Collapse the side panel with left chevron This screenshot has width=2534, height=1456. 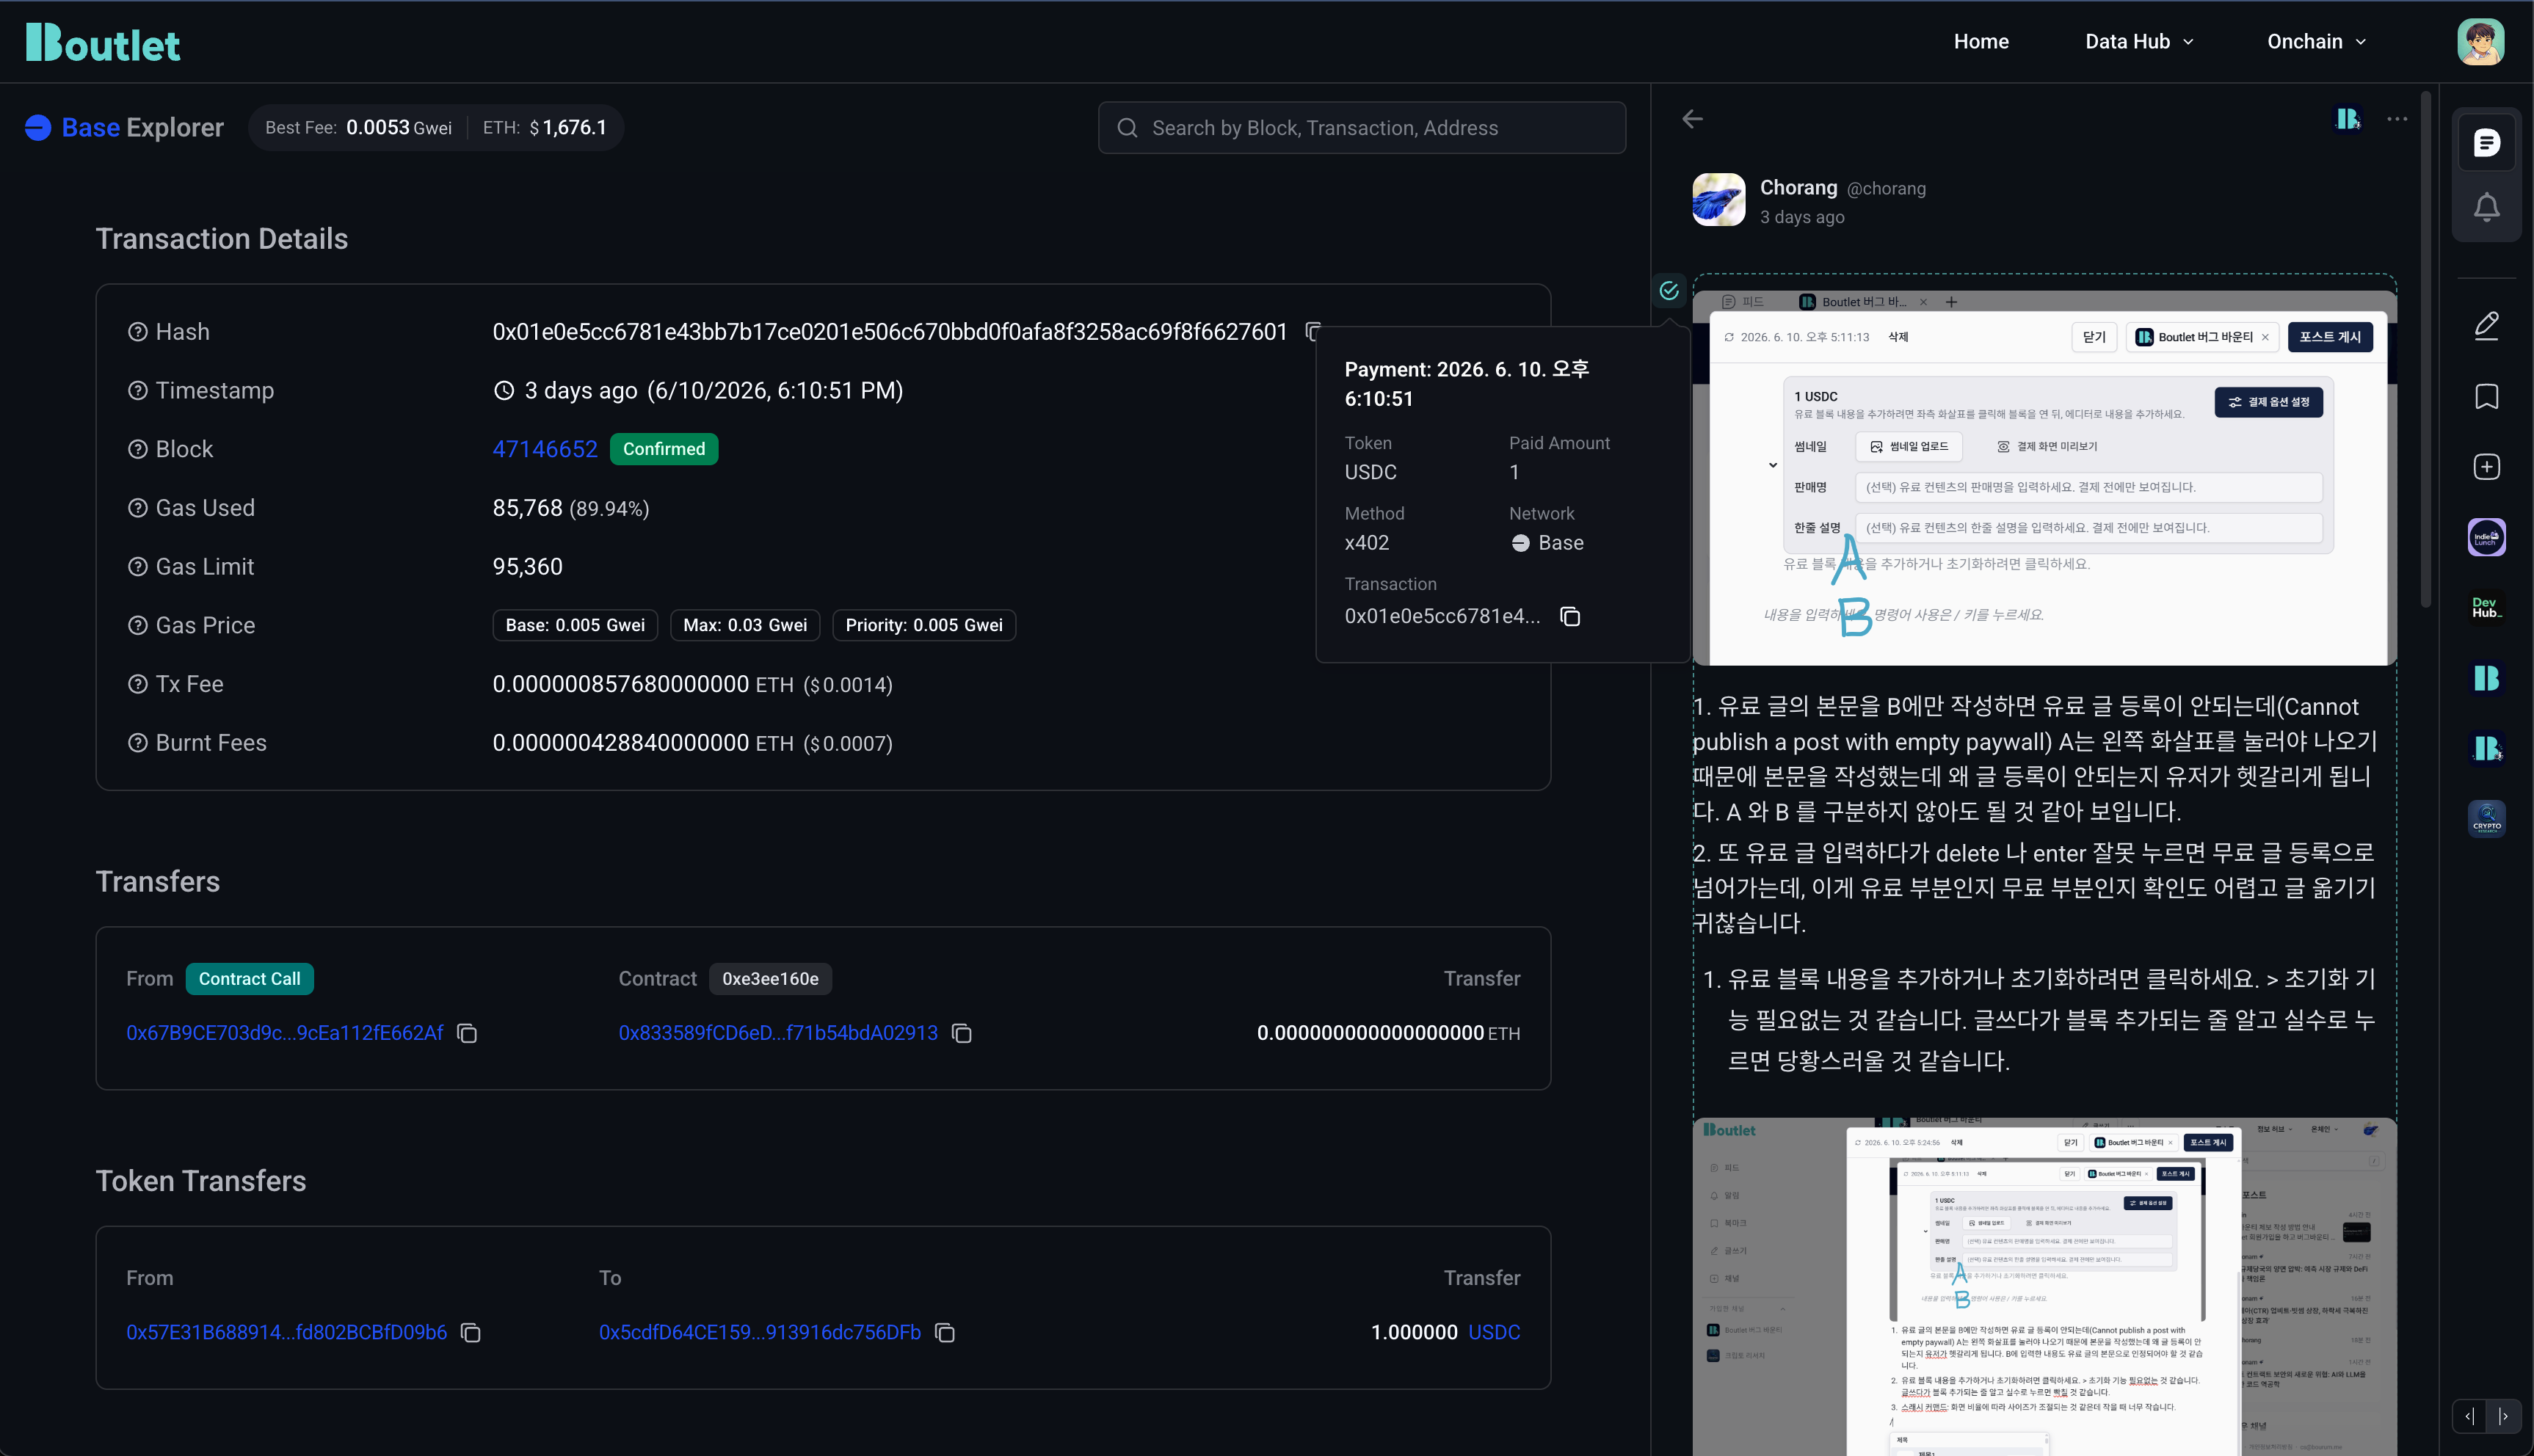2469,1416
